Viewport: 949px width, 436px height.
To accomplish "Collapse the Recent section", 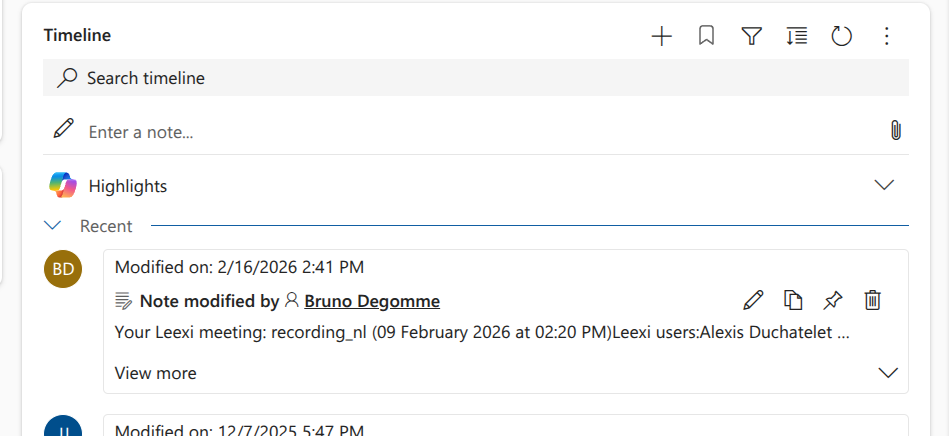I will (53, 225).
